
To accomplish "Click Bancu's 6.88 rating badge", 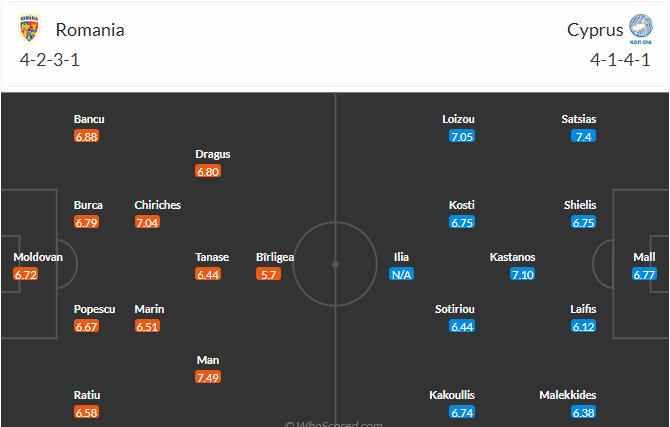I will pyautogui.click(x=86, y=136).
